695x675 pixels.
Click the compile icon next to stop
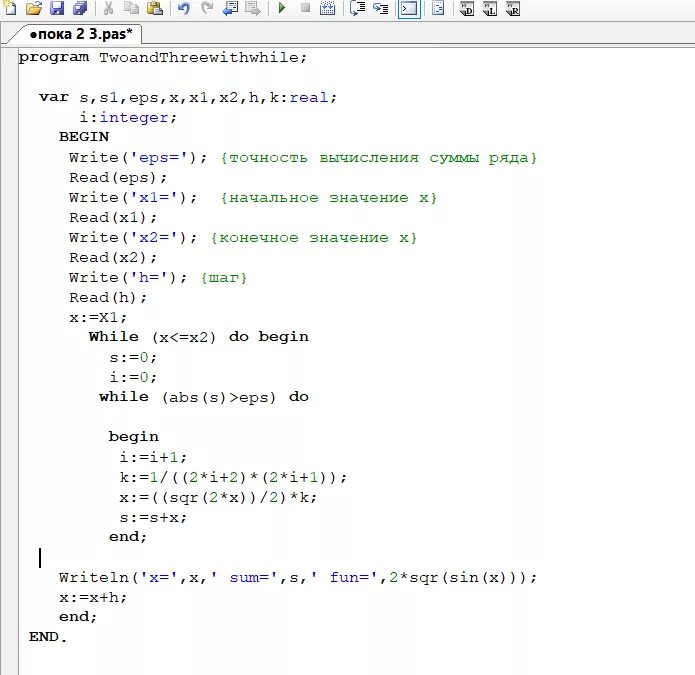[327, 8]
